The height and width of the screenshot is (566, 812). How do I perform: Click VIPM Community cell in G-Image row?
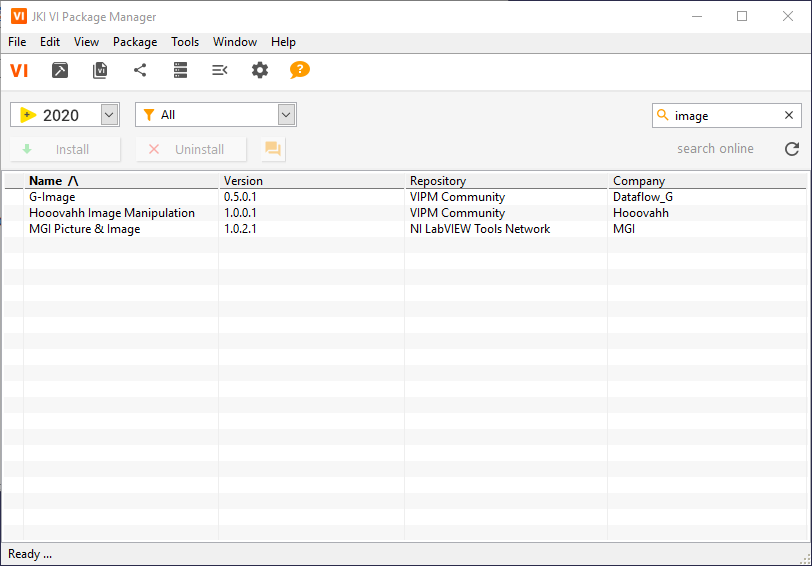457,197
